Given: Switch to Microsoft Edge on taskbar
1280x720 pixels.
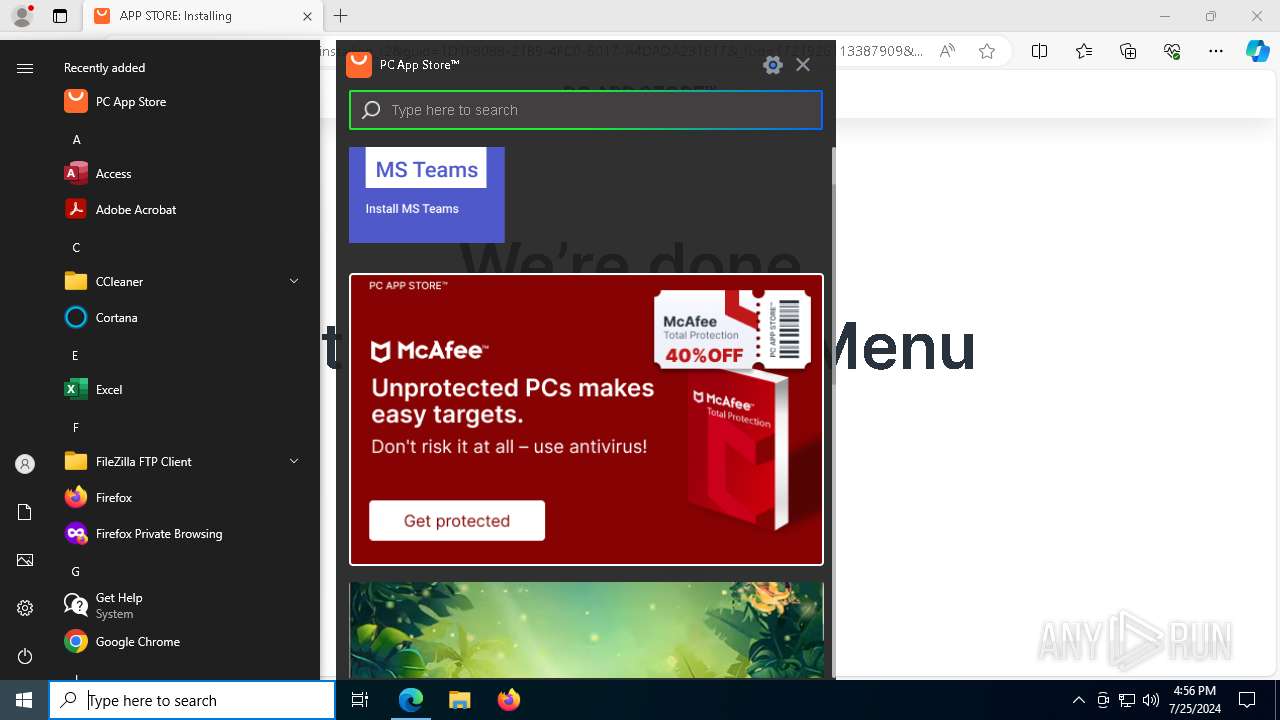Looking at the screenshot, I should (x=411, y=700).
